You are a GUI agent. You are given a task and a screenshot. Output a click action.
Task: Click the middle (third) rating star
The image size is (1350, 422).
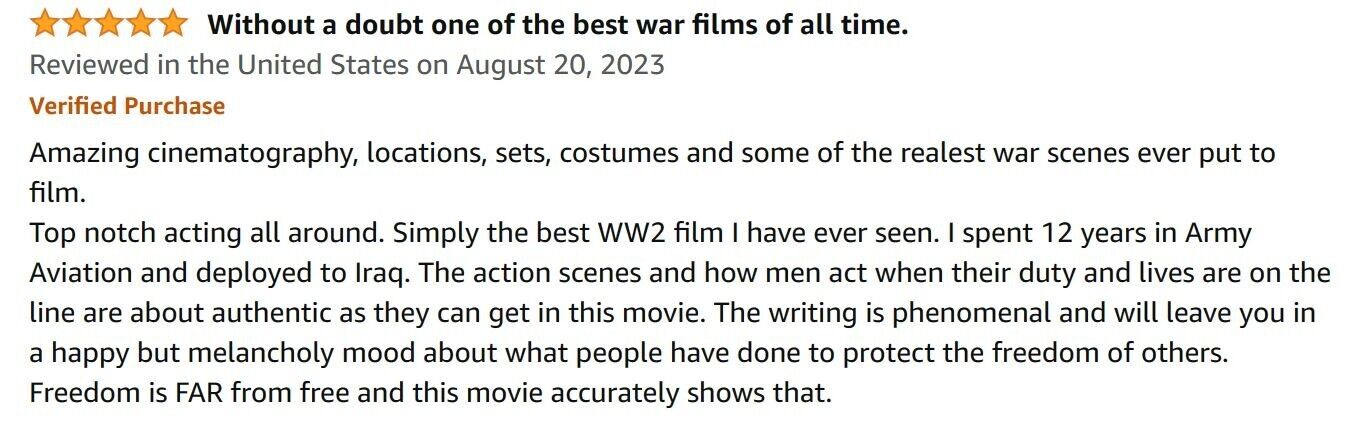pyautogui.click(x=108, y=23)
